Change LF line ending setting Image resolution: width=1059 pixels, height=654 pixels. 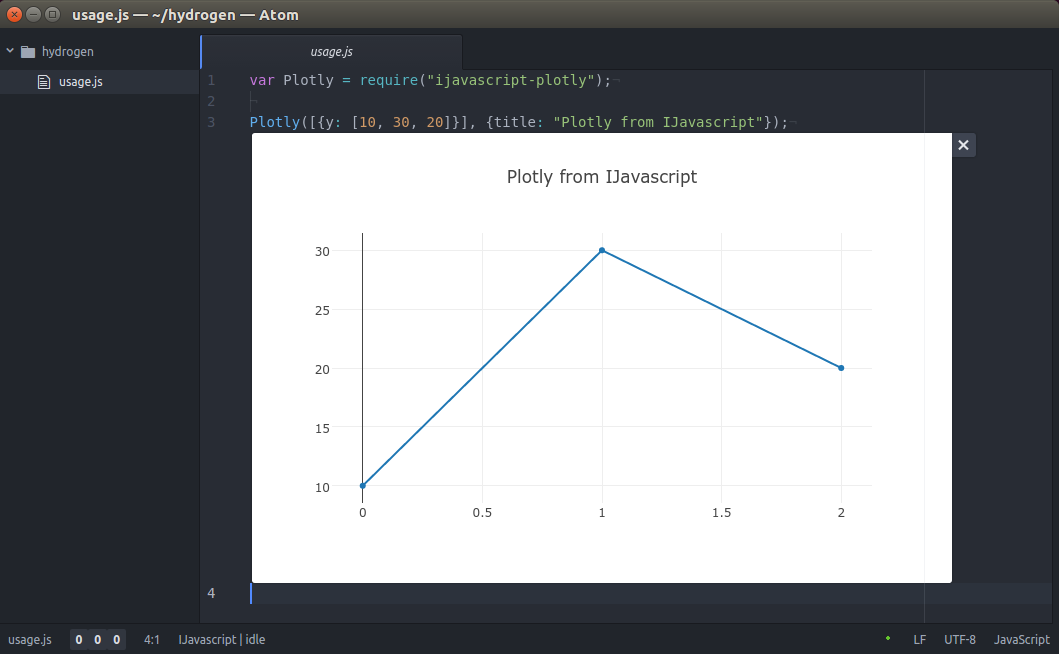919,639
